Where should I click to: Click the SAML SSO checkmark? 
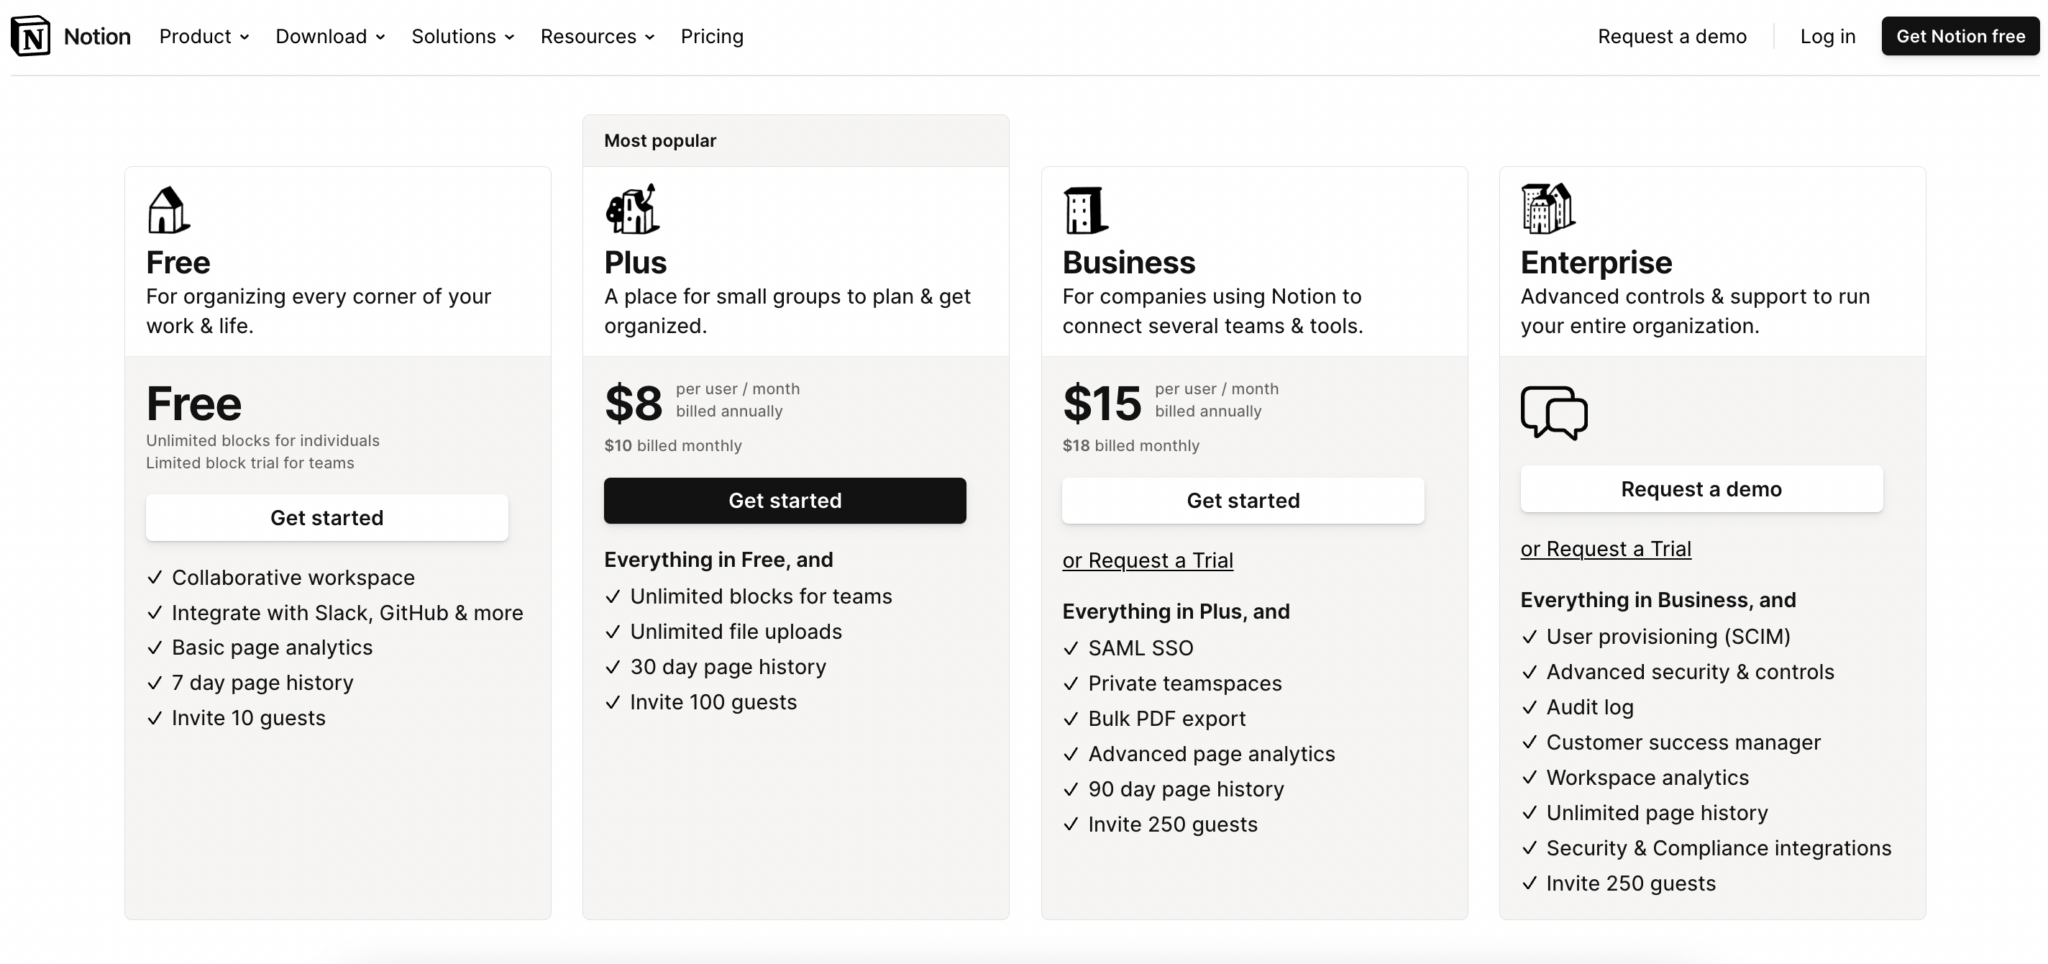pyautogui.click(x=1070, y=648)
